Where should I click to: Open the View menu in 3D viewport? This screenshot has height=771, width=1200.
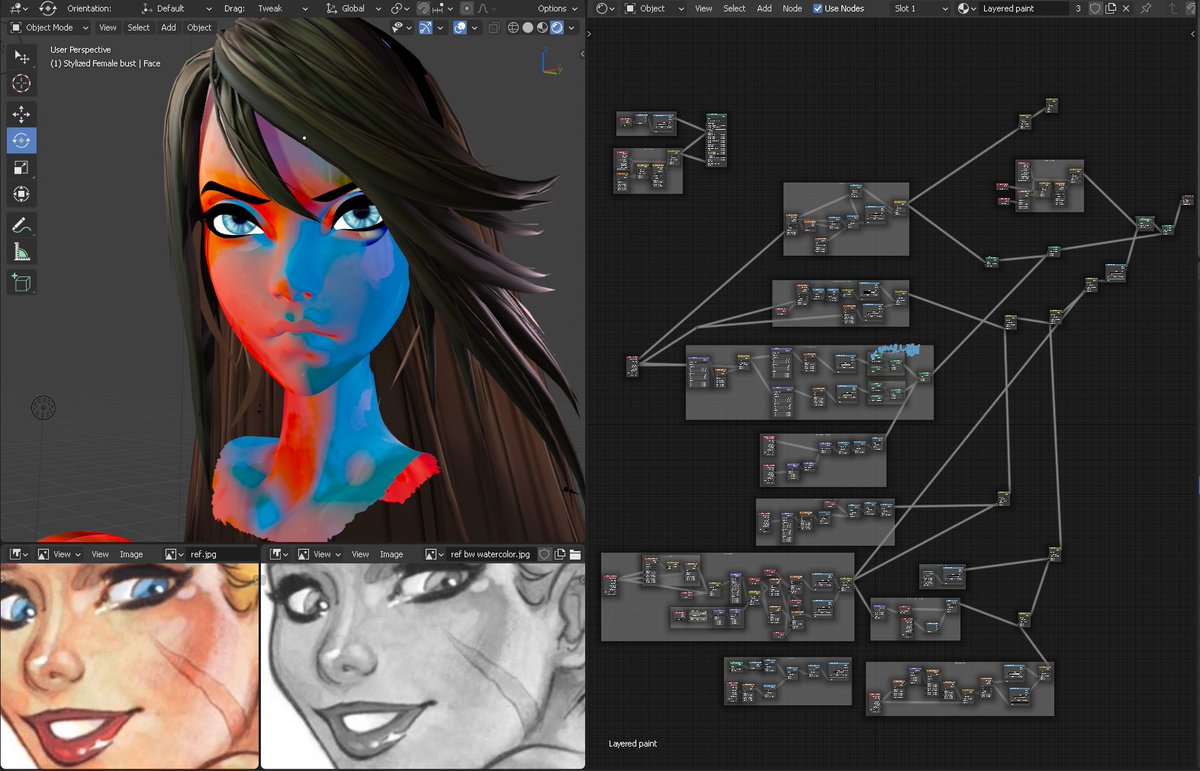107,27
